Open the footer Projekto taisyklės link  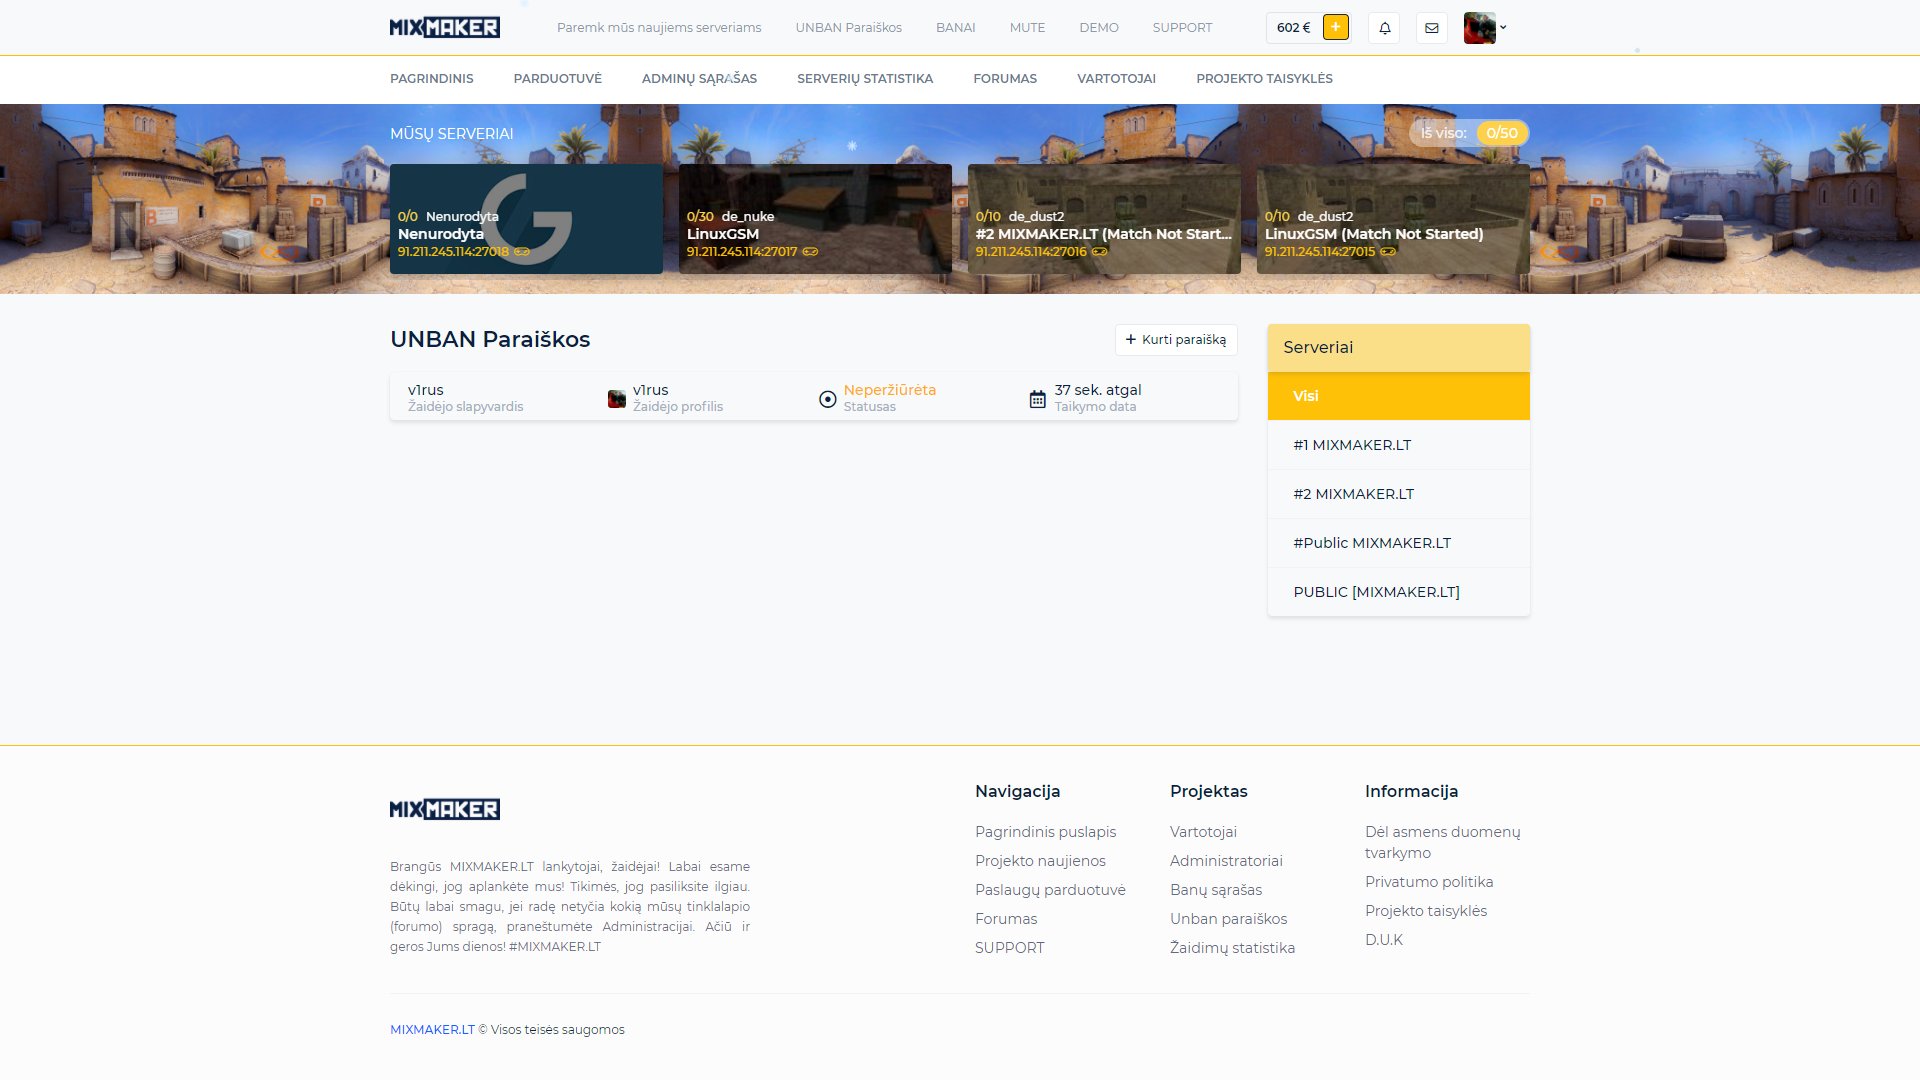1426,911
